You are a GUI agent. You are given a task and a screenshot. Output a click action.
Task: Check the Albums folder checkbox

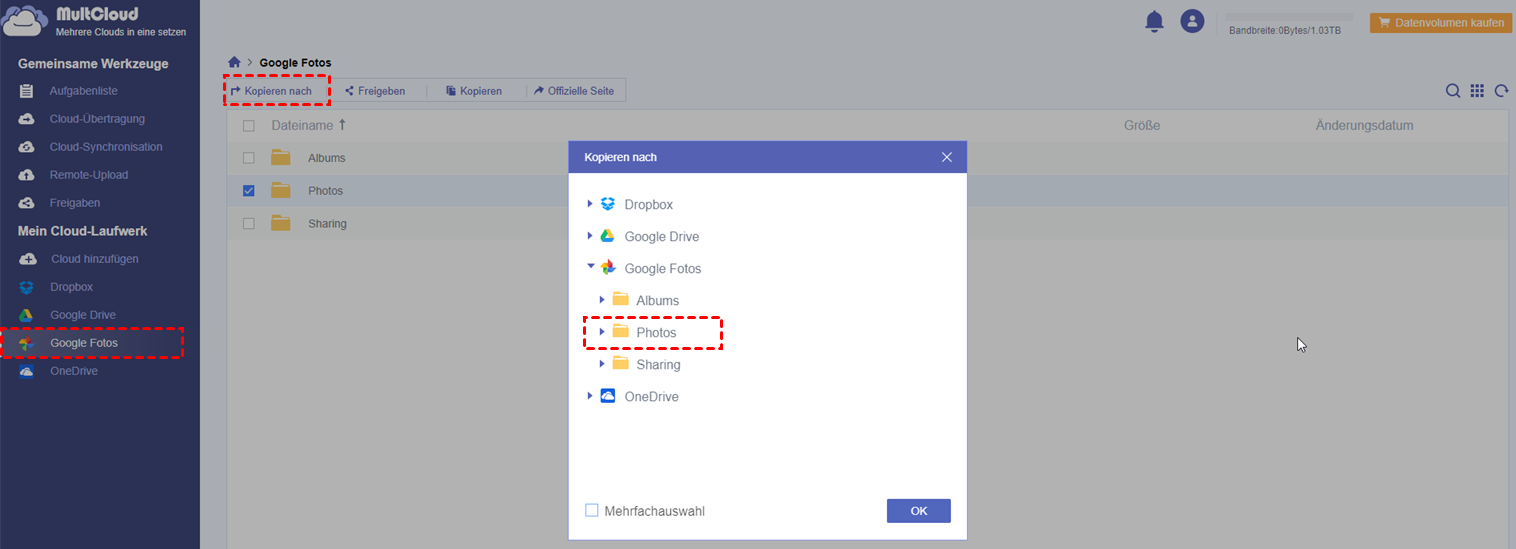(249, 158)
